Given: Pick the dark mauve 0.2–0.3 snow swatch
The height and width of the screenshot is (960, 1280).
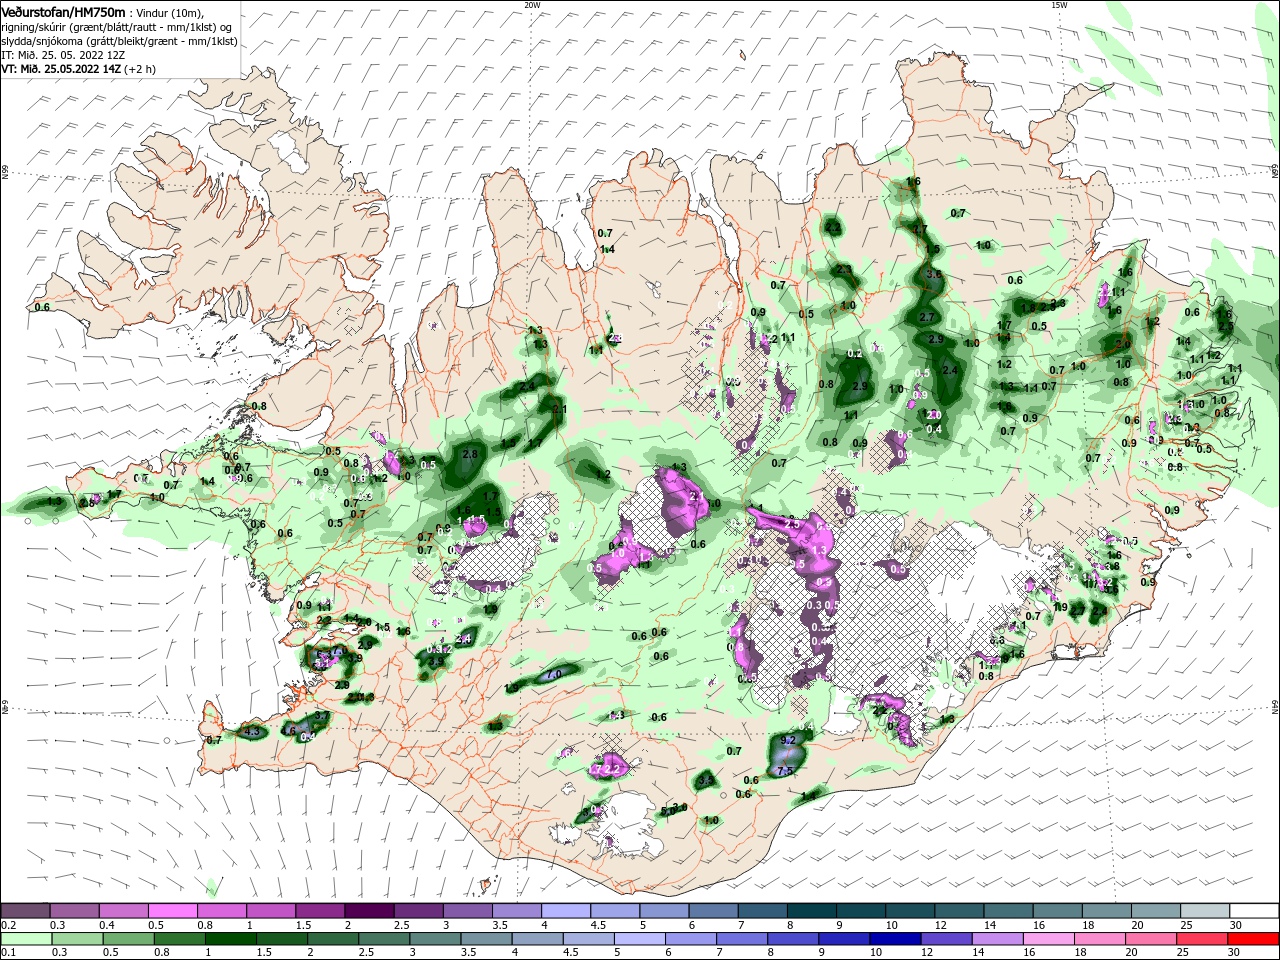Looking at the screenshot, I should (25, 911).
